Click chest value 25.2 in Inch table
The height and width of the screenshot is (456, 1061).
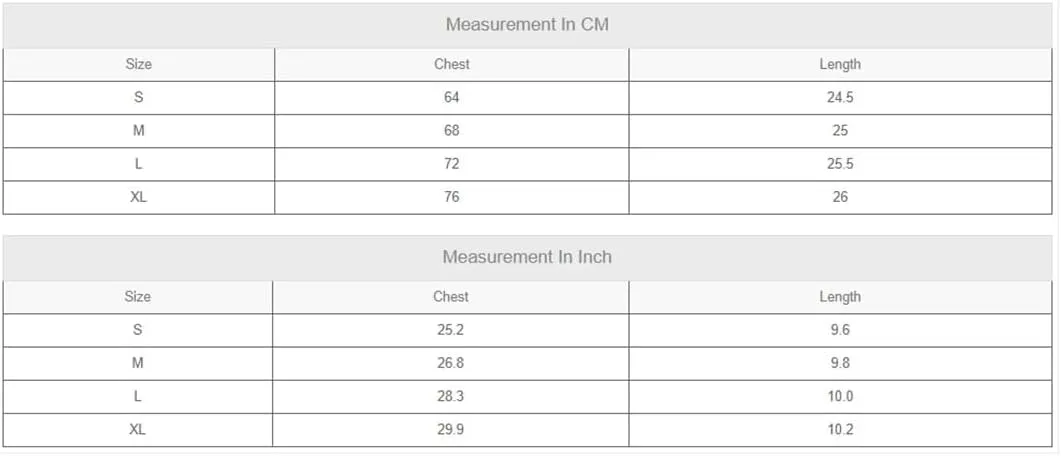coord(451,330)
